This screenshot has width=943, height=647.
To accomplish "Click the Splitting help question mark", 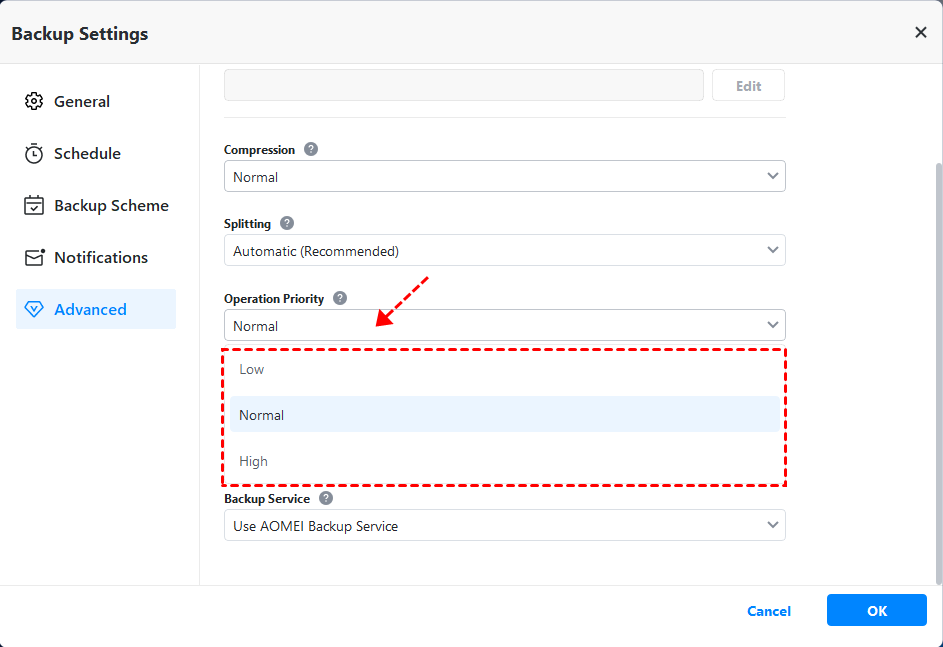I will point(287,223).
